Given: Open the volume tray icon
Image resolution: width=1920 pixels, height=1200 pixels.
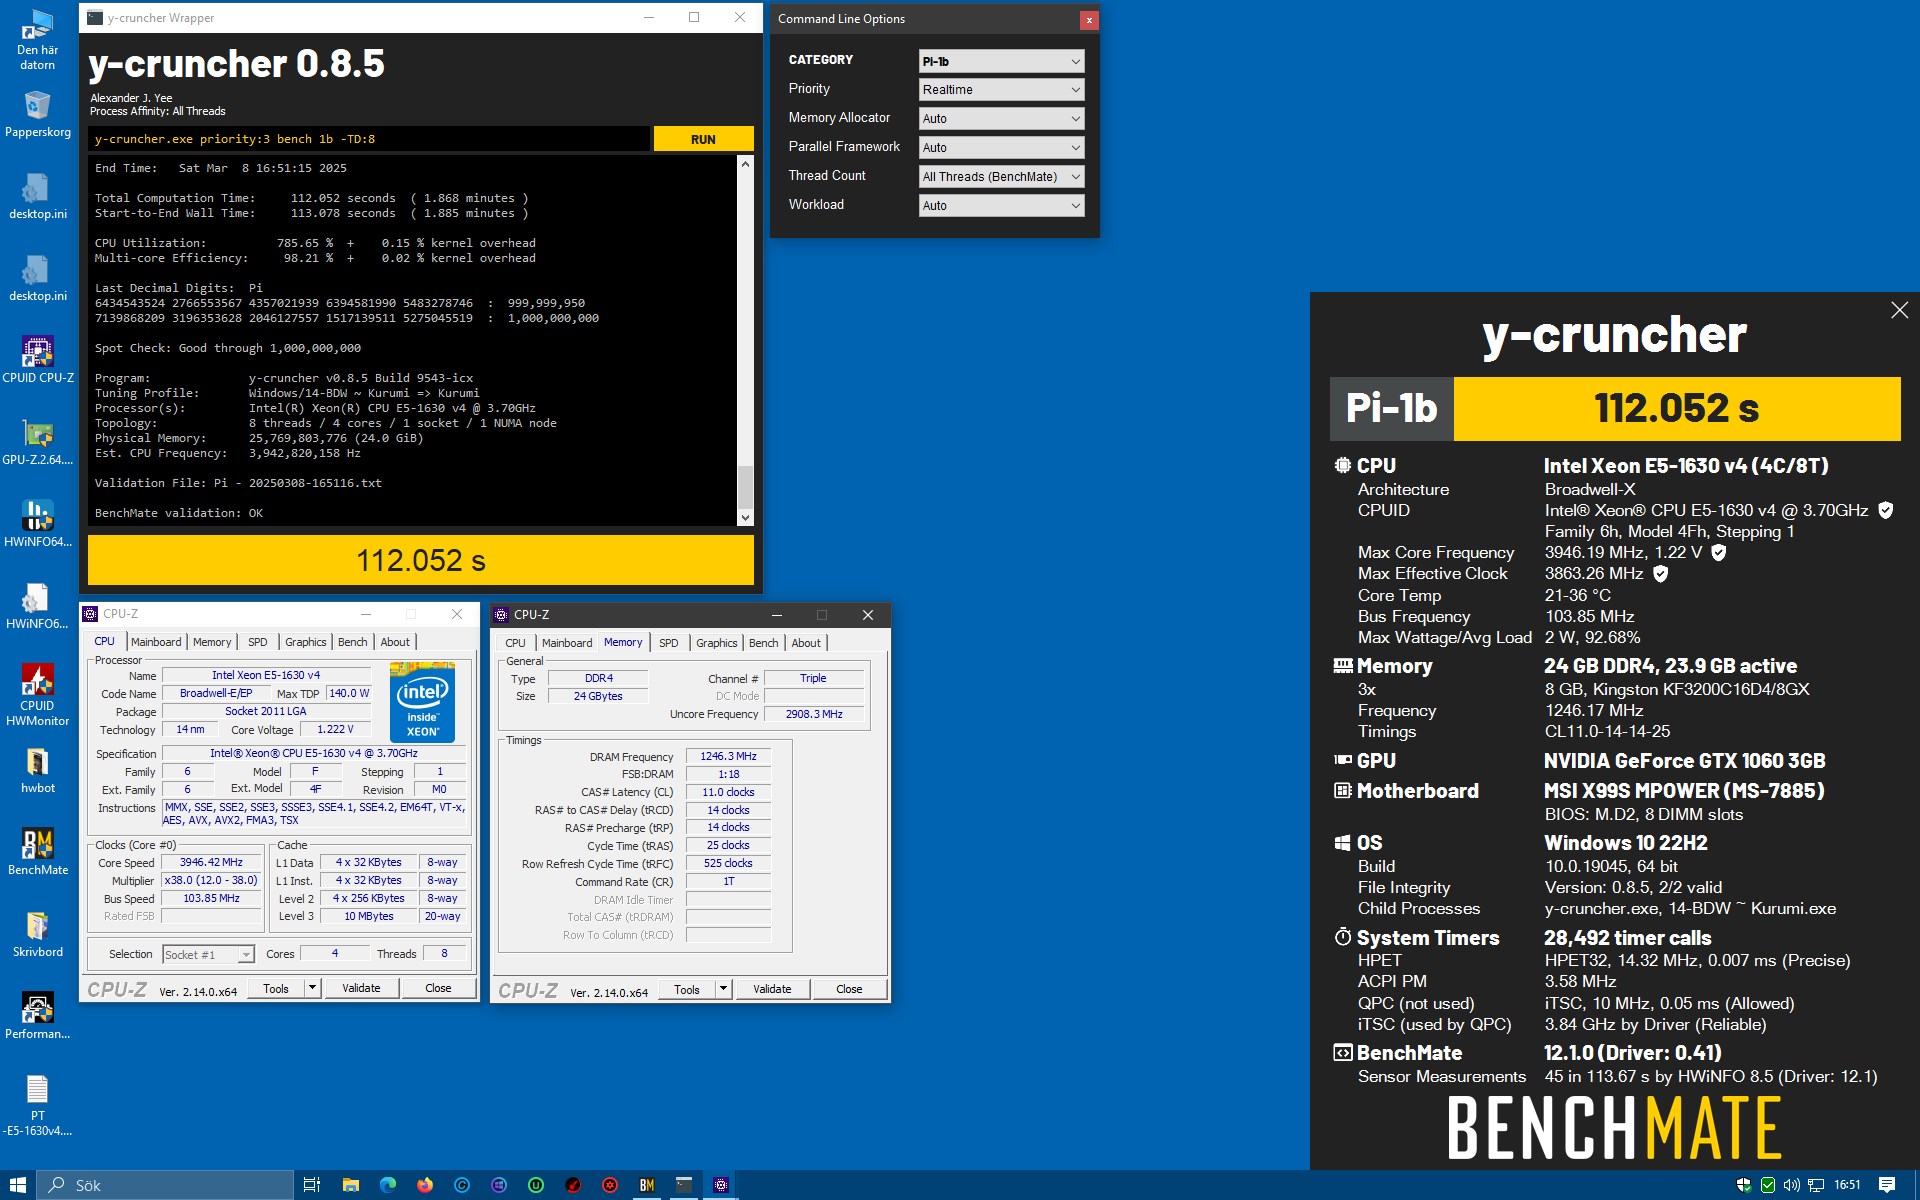Looking at the screenshot, I should [x=1791, y=1185].
